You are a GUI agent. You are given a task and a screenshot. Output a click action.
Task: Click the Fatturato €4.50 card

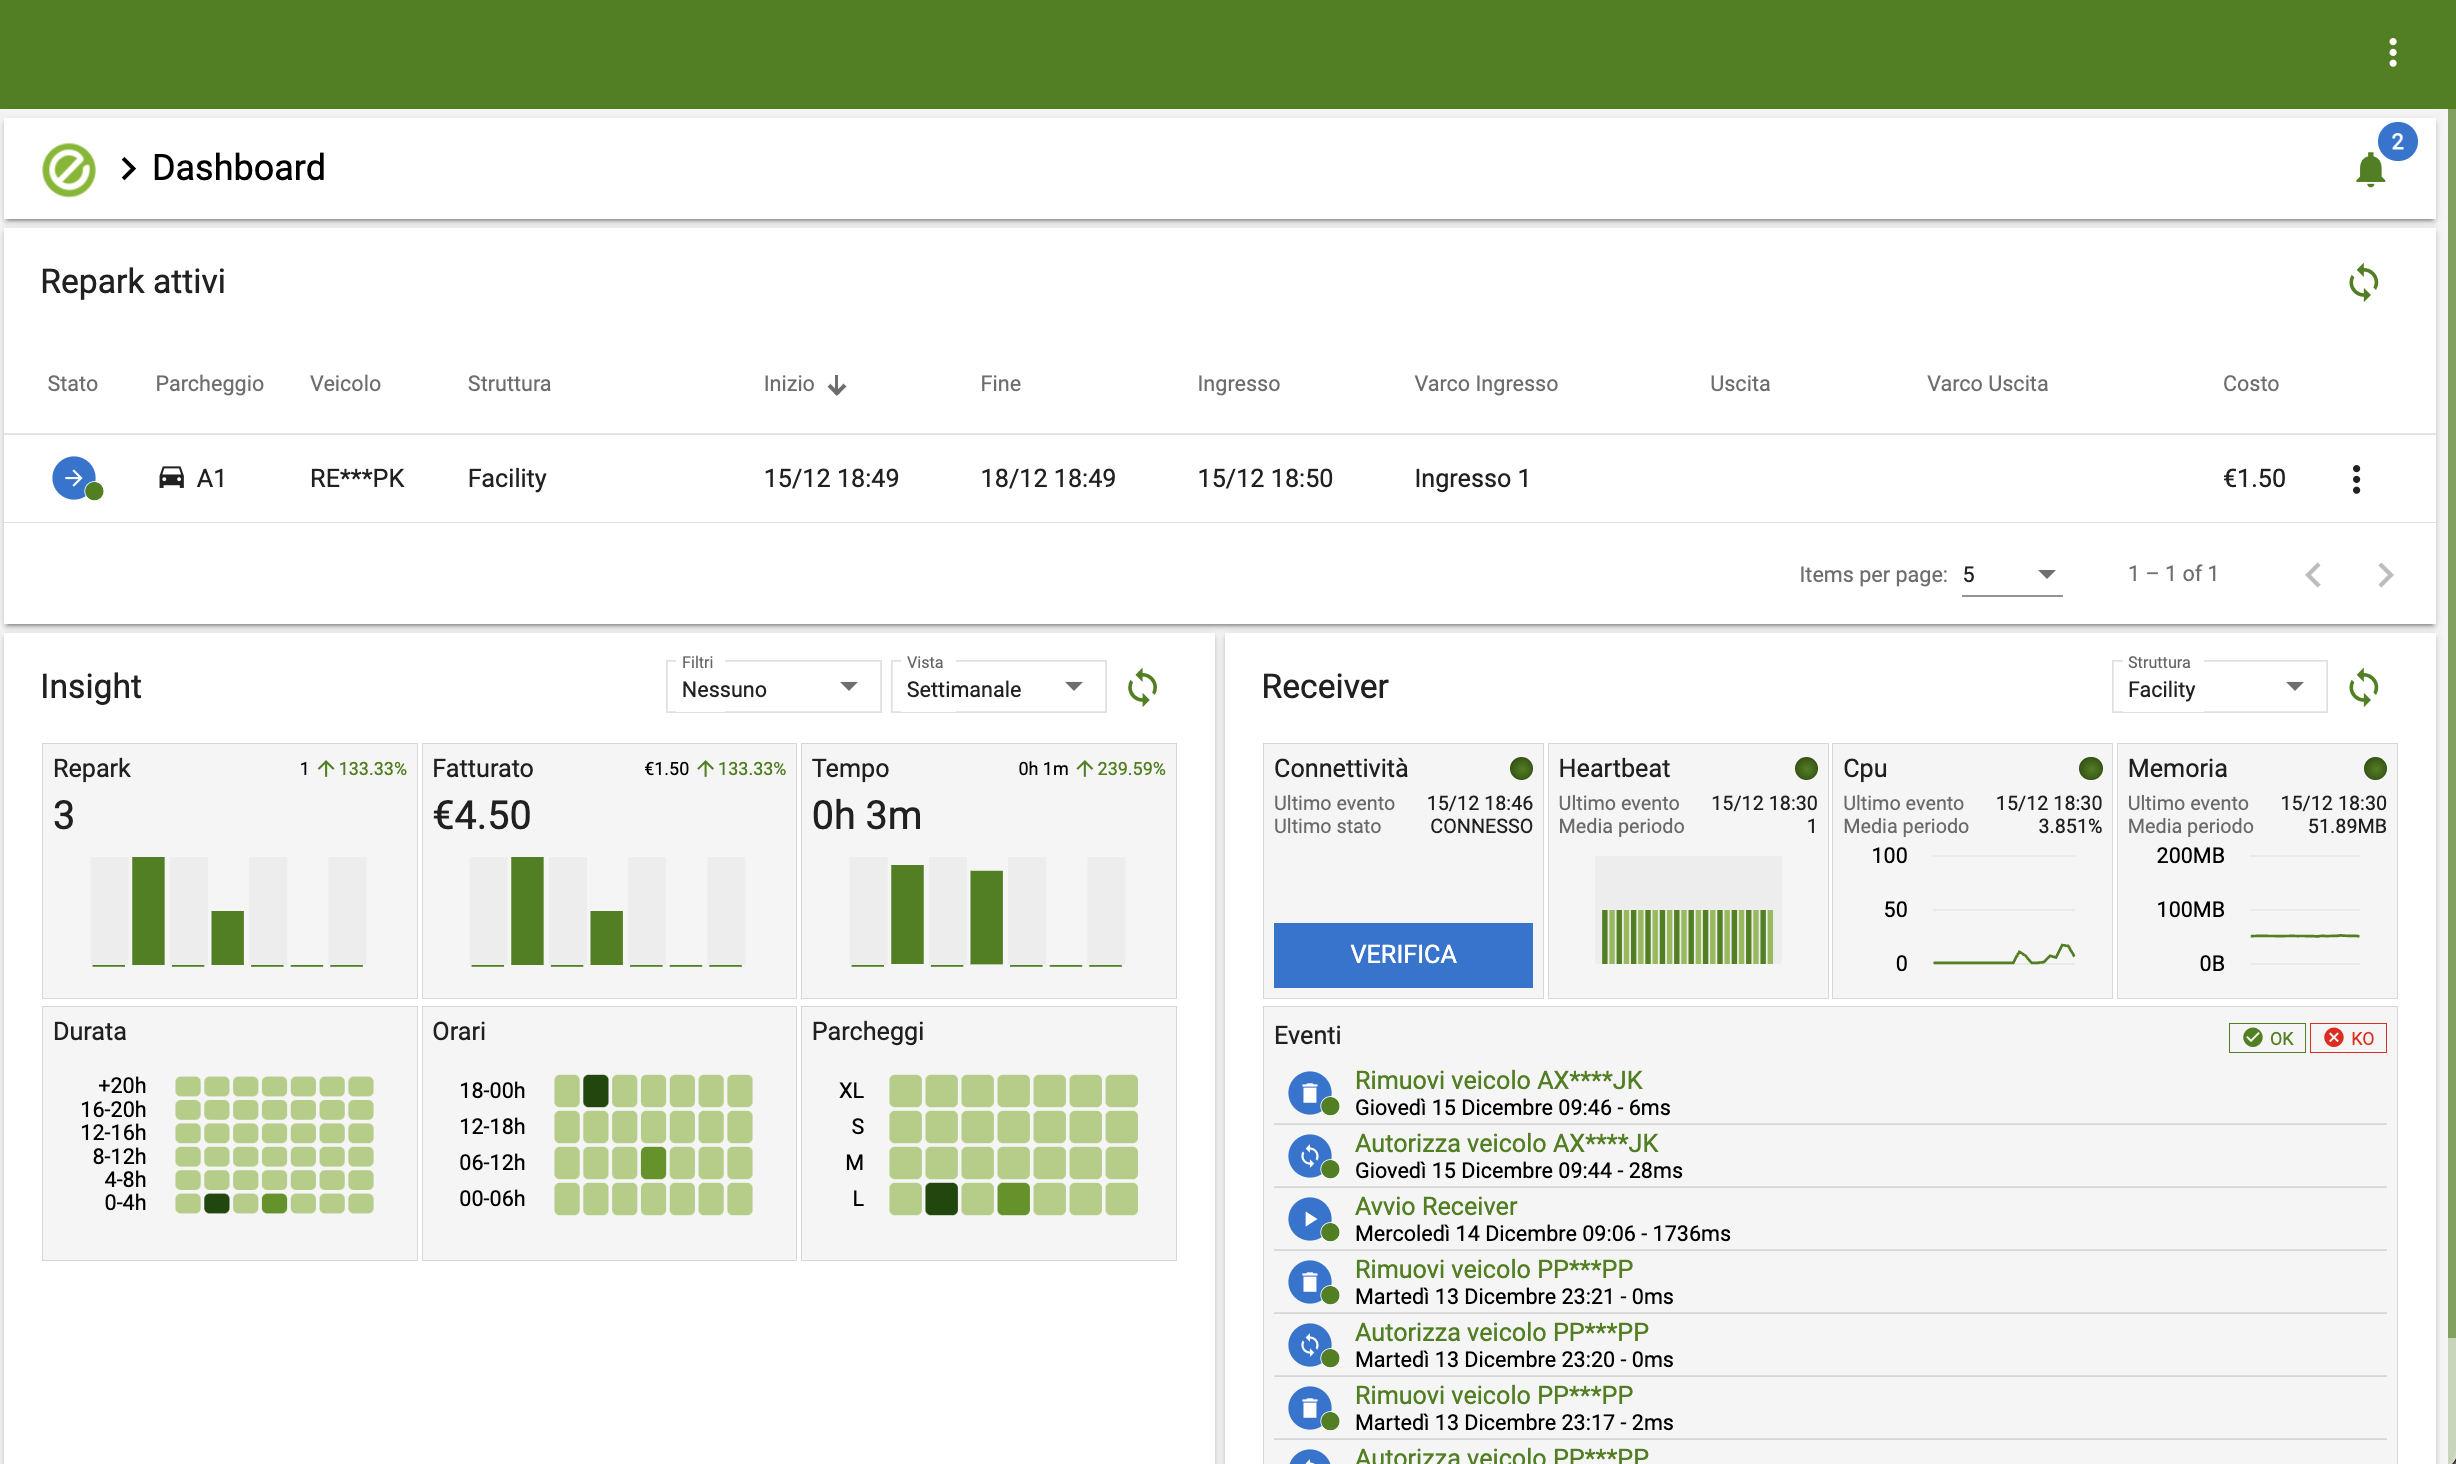point(609,870)
